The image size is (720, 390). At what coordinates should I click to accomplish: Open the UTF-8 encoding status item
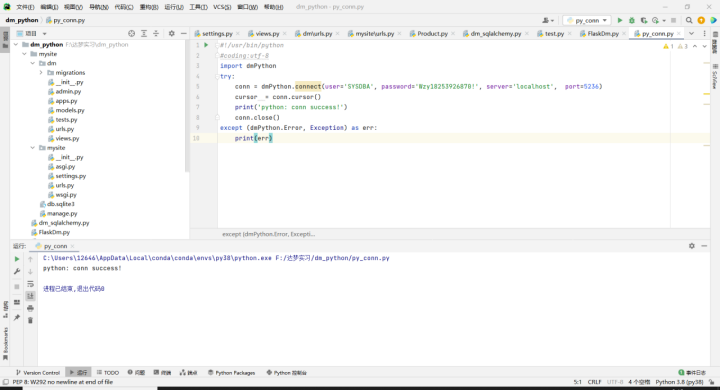coord(615,382)
